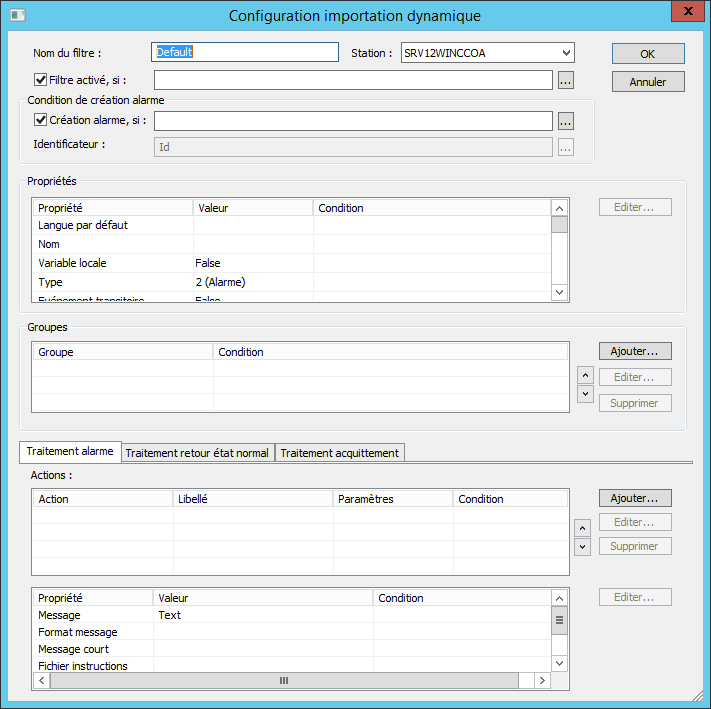The image size is (711, 709).
Task: Click Annuler to cancel the dialog
Action: (x=648, y=82)
